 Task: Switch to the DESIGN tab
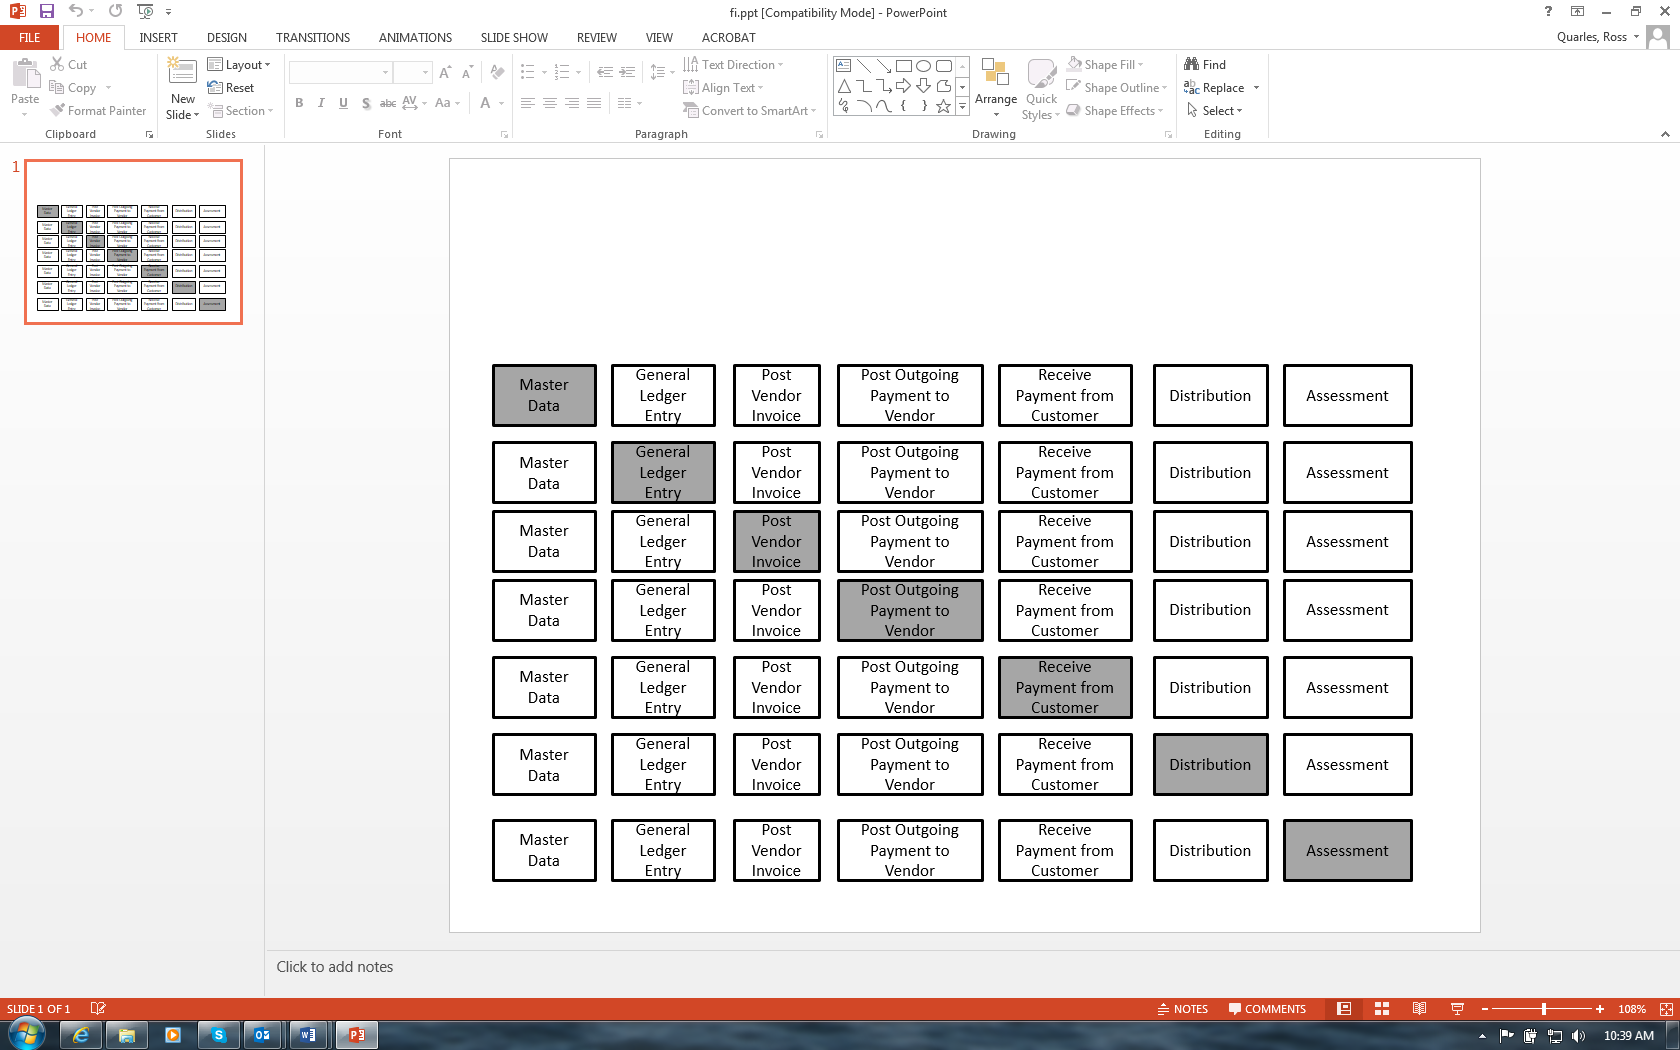point(227,37)
